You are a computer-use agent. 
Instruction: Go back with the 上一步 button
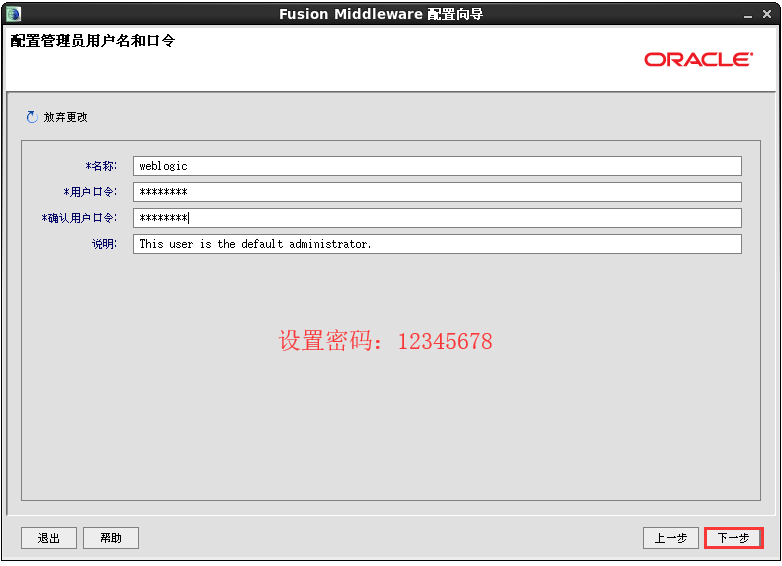coord(671,538)
